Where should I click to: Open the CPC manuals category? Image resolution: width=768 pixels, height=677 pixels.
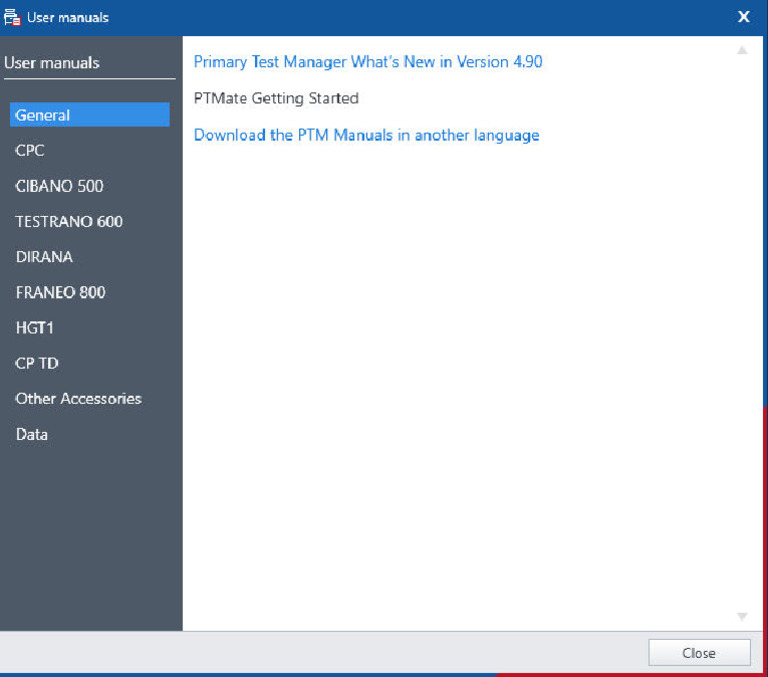(x=30, y=150)
